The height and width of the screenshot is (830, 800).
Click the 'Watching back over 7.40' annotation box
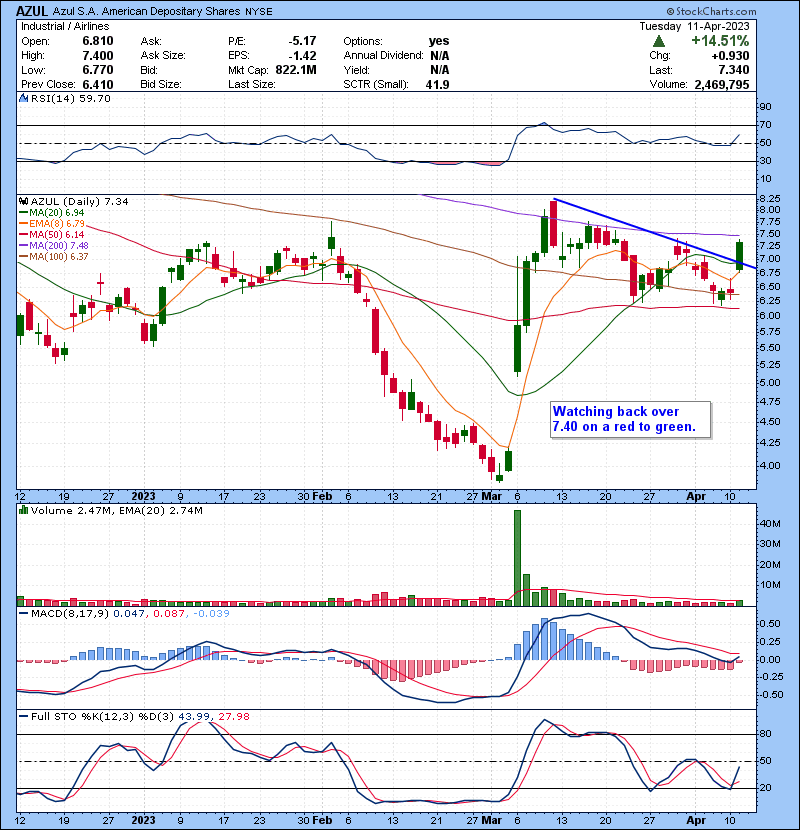pos(630,419)
